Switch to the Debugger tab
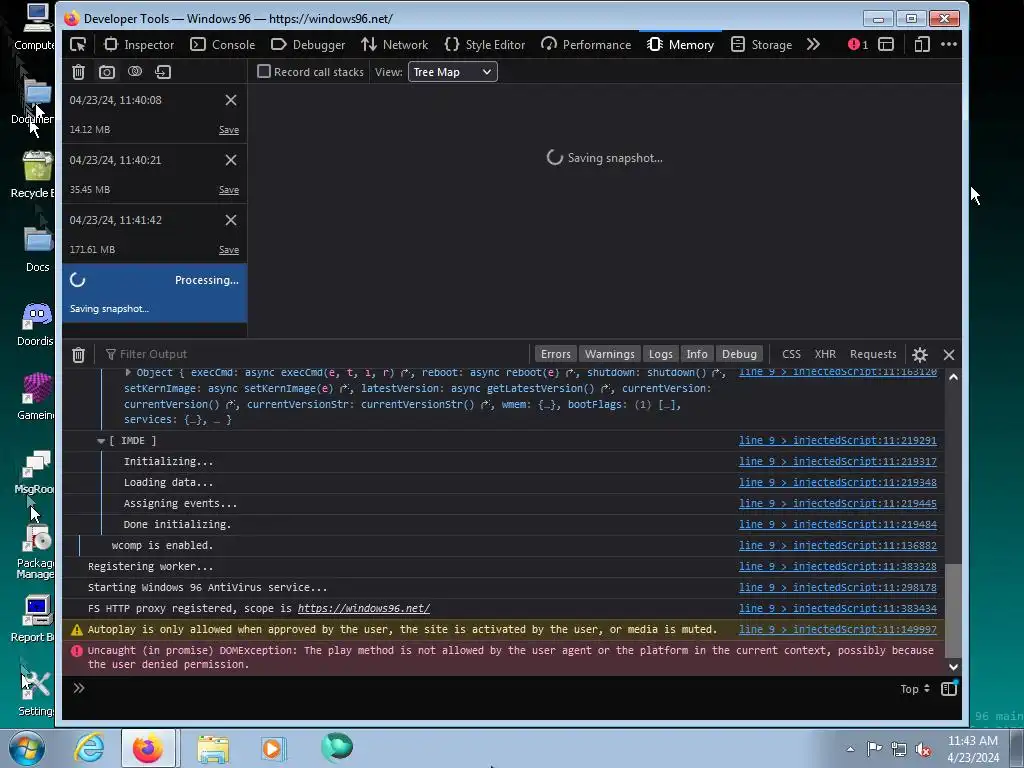 click(308, 44)
